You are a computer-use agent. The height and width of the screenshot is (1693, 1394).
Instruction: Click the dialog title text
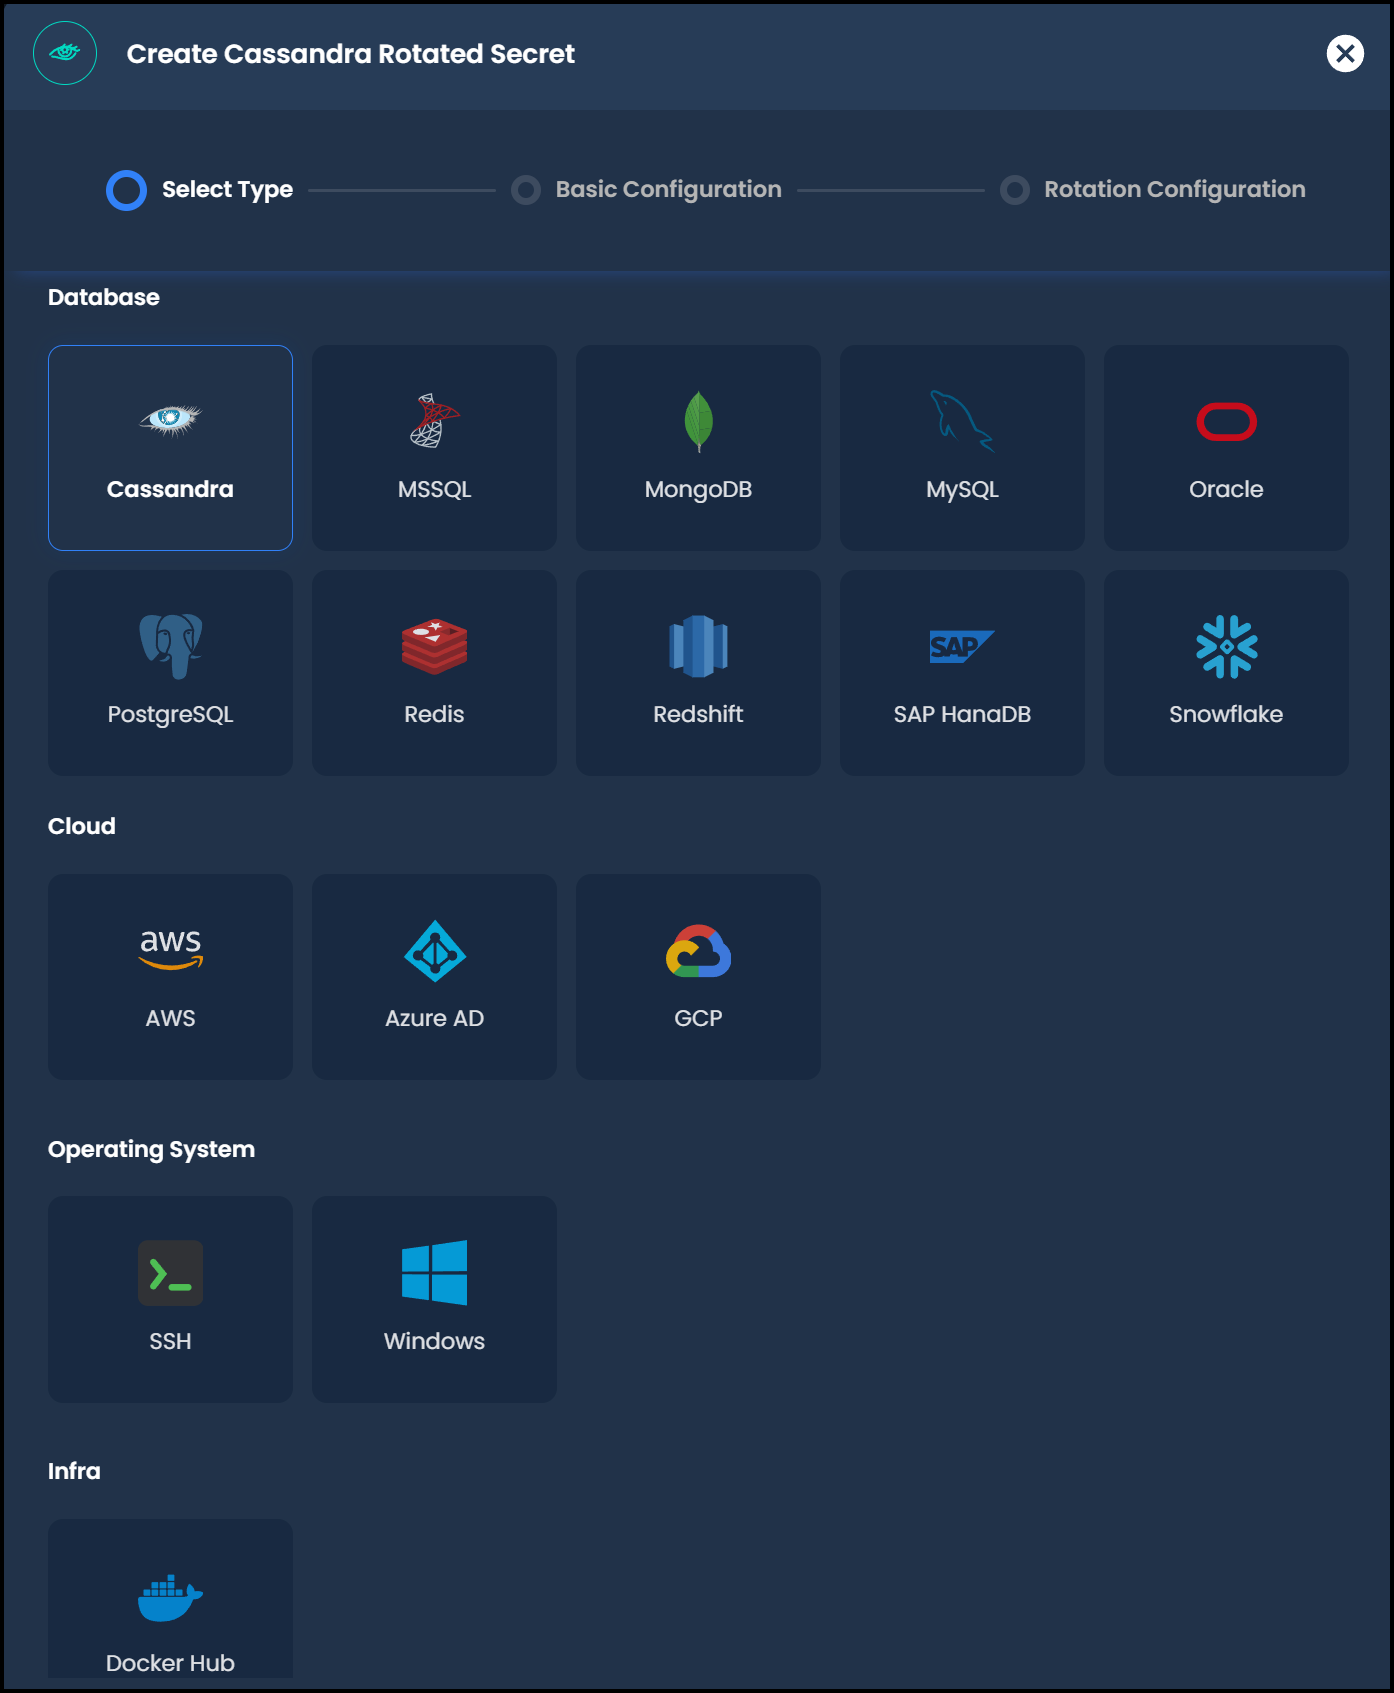(351, 54)
